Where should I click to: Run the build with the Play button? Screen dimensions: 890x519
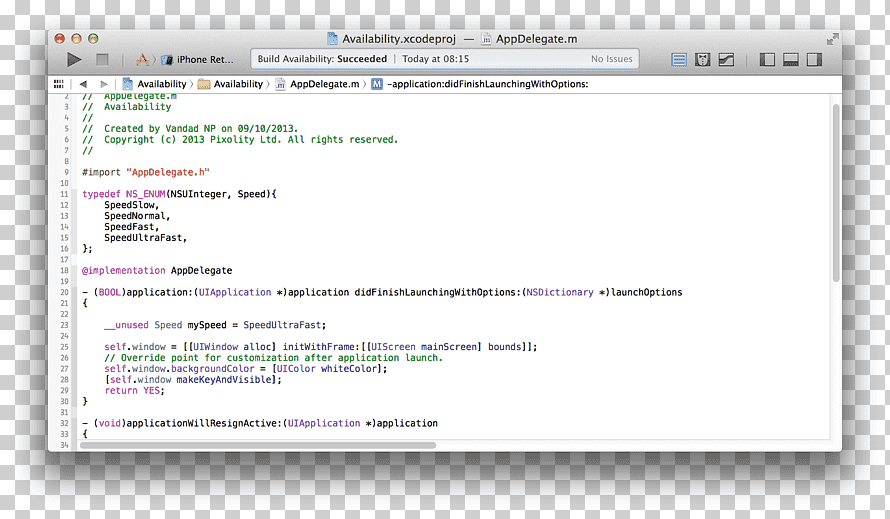pyautogui.click(x=74, y=60)
